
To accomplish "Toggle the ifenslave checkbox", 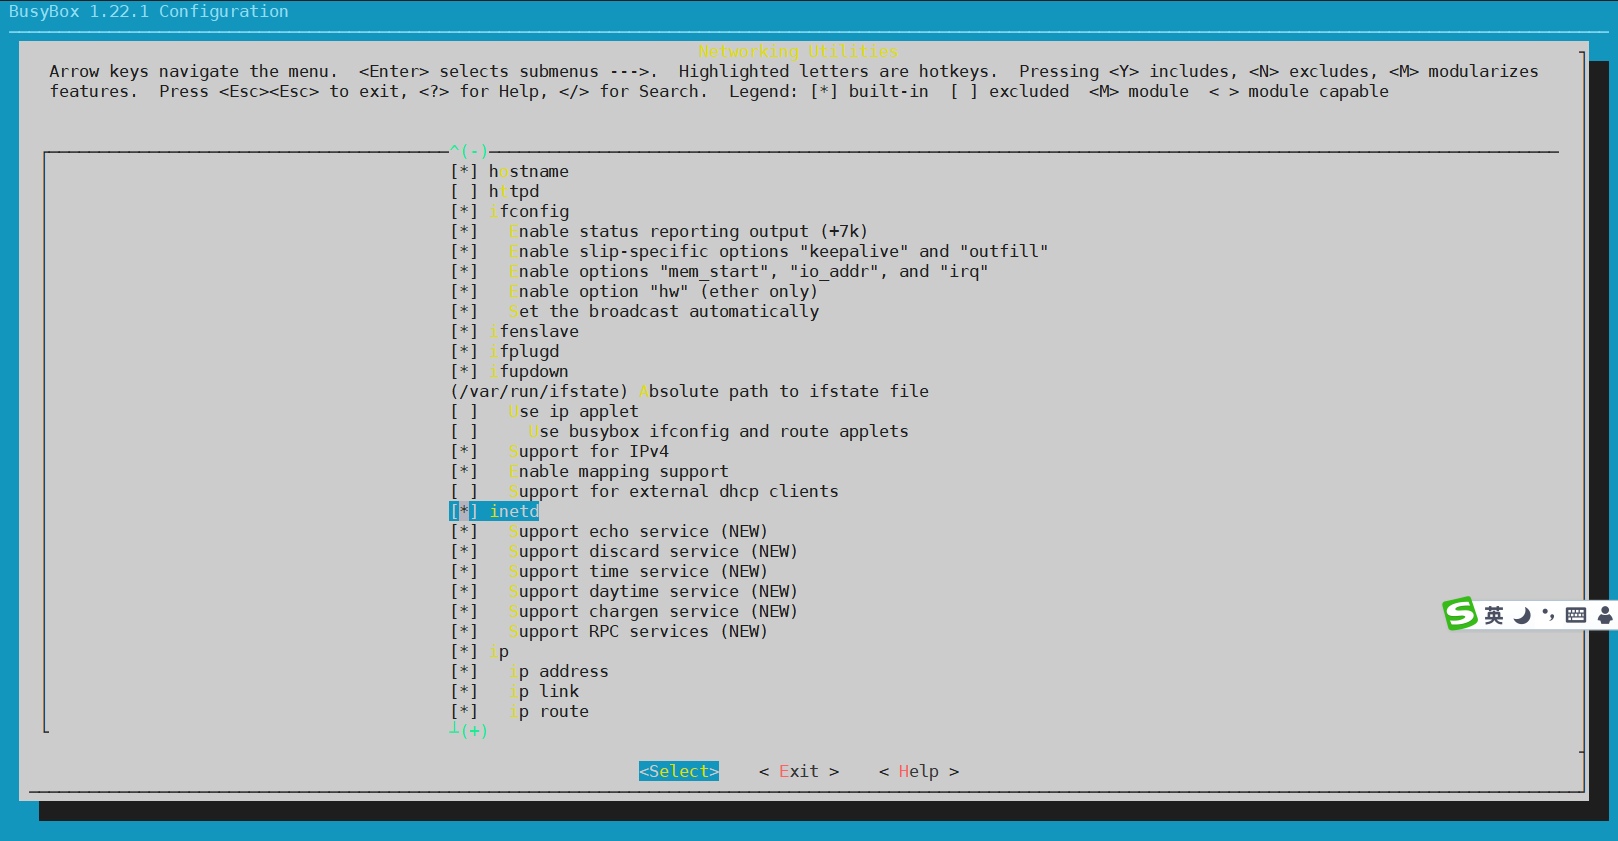I will tap(464, 332).
